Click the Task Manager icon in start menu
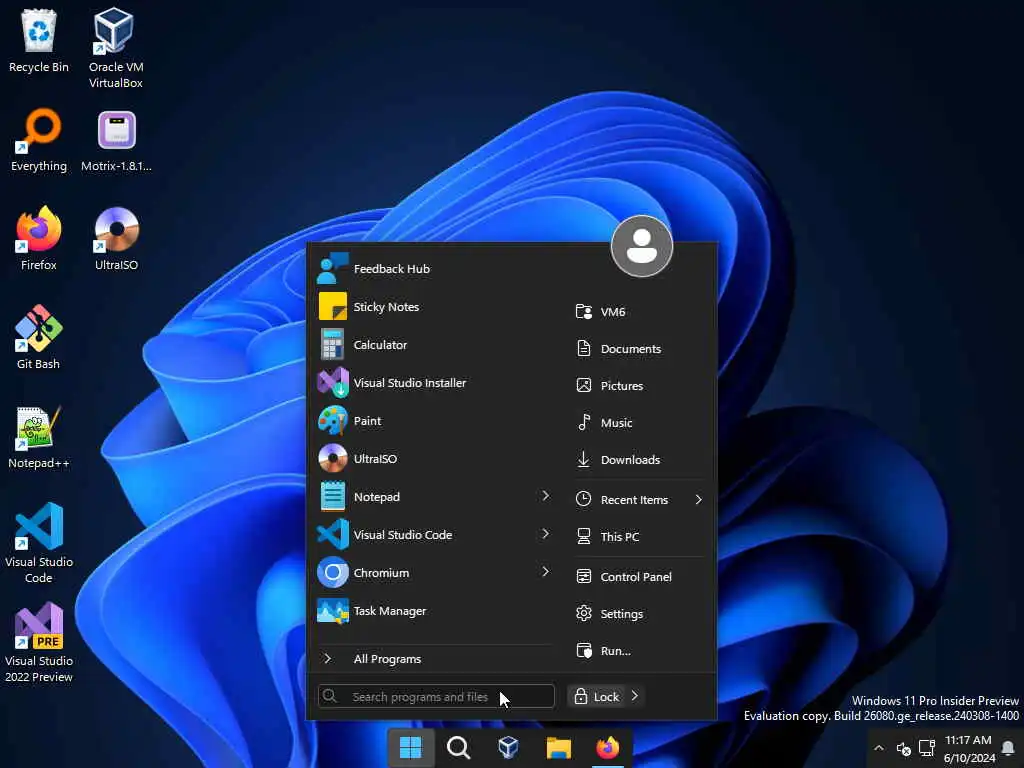The height and width of the screenshot is (768, 1024). (x=332, y=611)
